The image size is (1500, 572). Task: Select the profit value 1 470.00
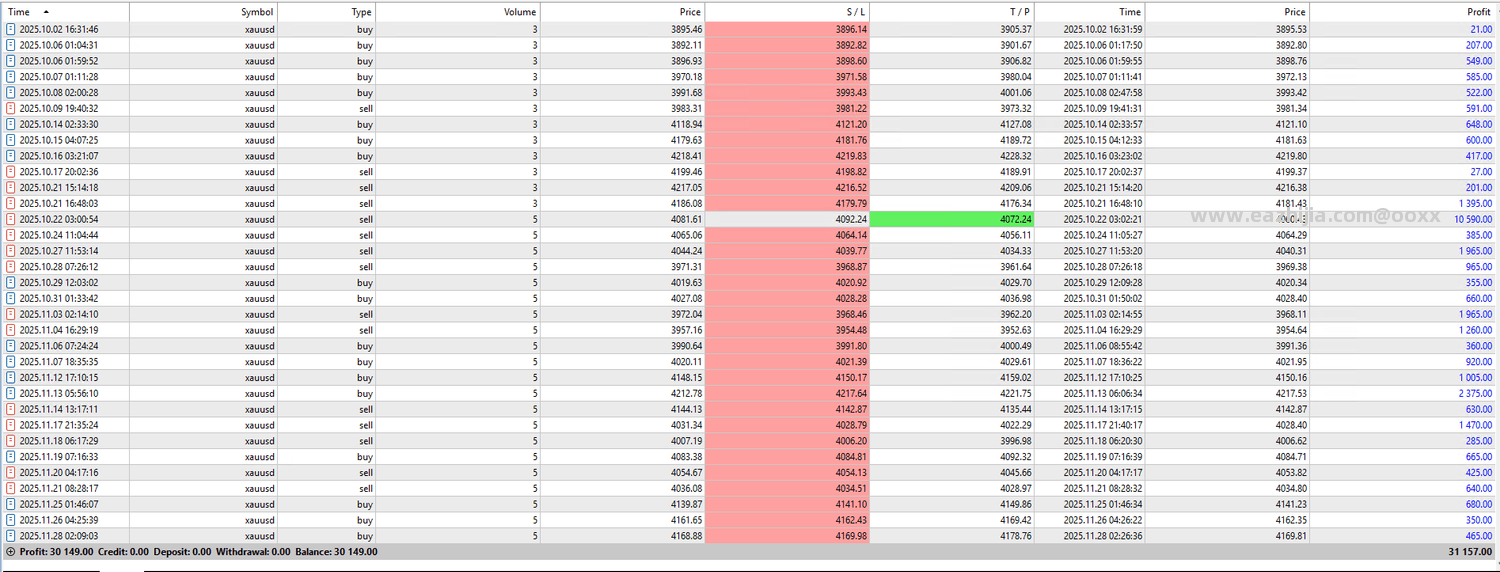[x=1475, y=425]
